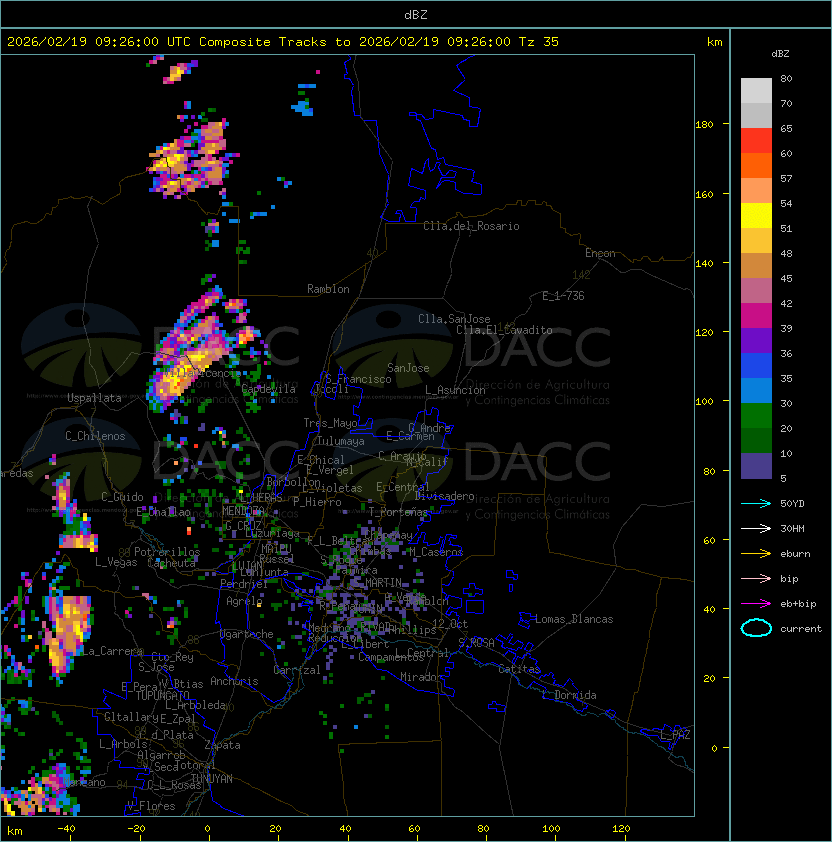Screen dimensions: 832x842
Task: Click the 'E_1-736' map label
Action: point(563,296)
